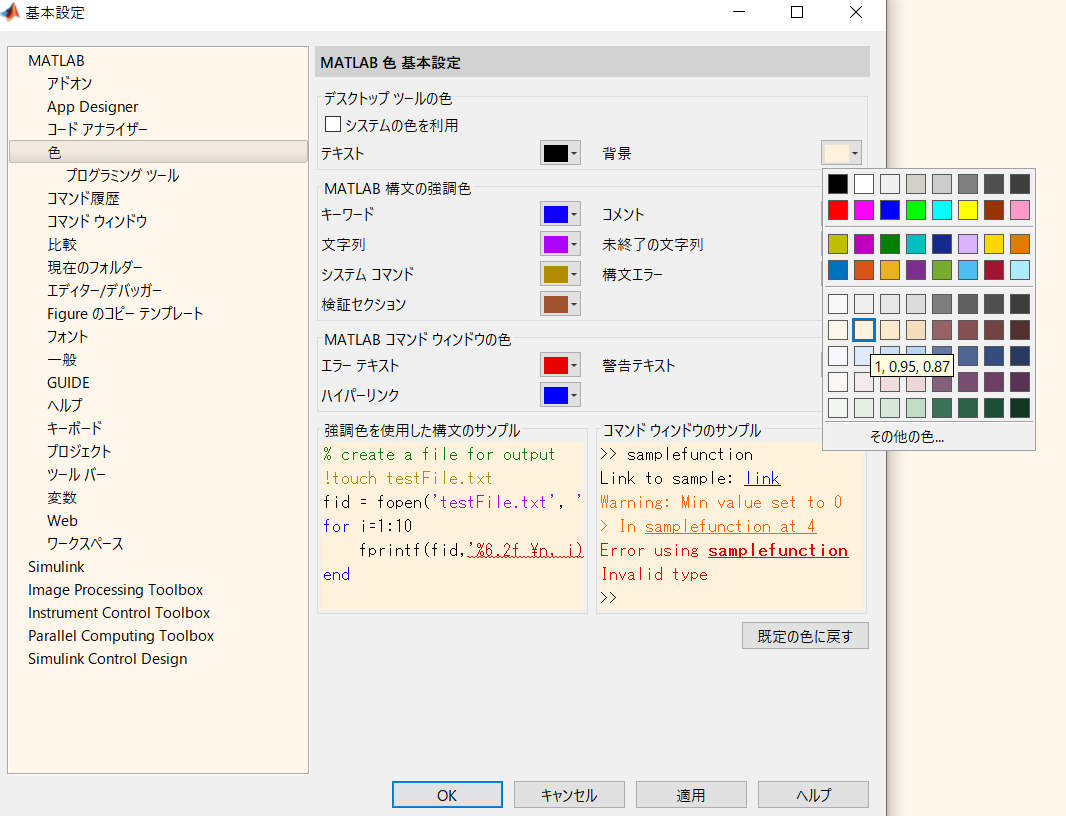Open the テキスト color dropdown
Viewport: 1066px width, 816px height.
tap(560, 153)
